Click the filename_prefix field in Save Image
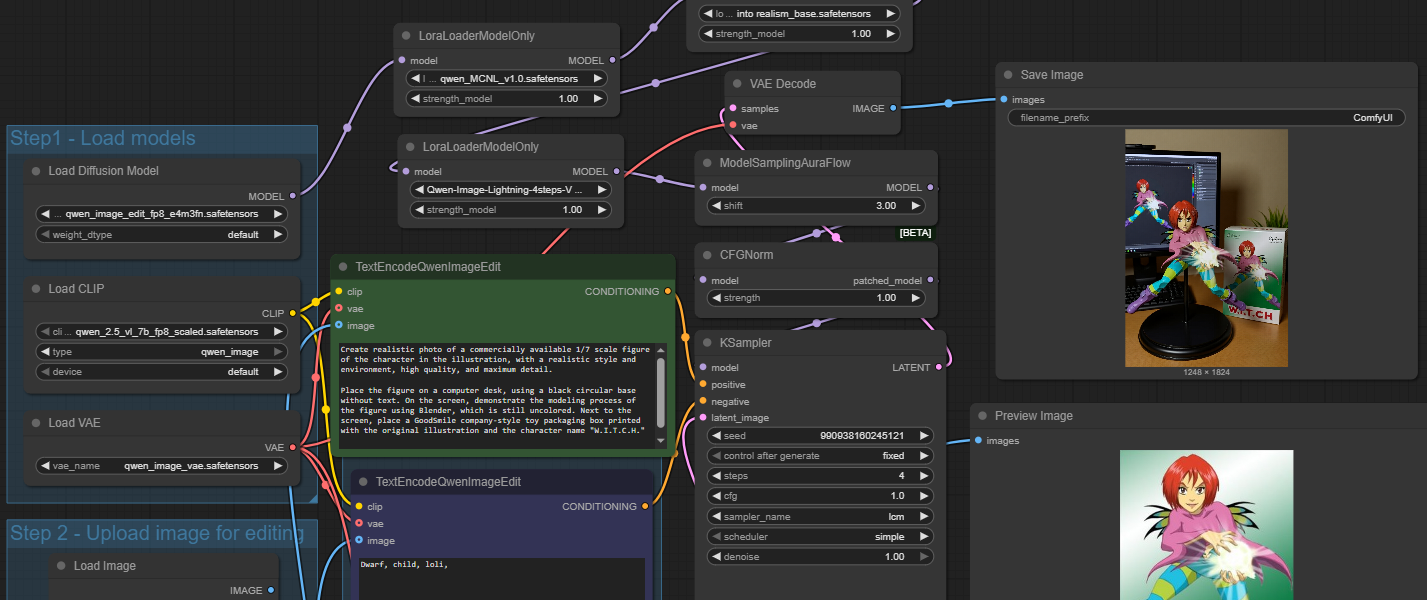This screenshot has height=600, width=1427. point(1206,118)
